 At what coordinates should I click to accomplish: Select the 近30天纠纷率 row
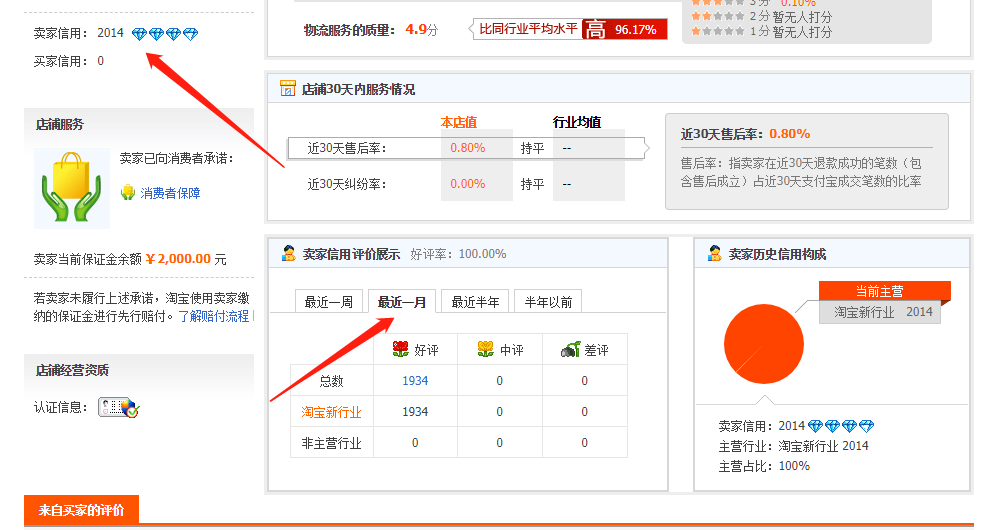pyautogui.click(x=466, y=184)
